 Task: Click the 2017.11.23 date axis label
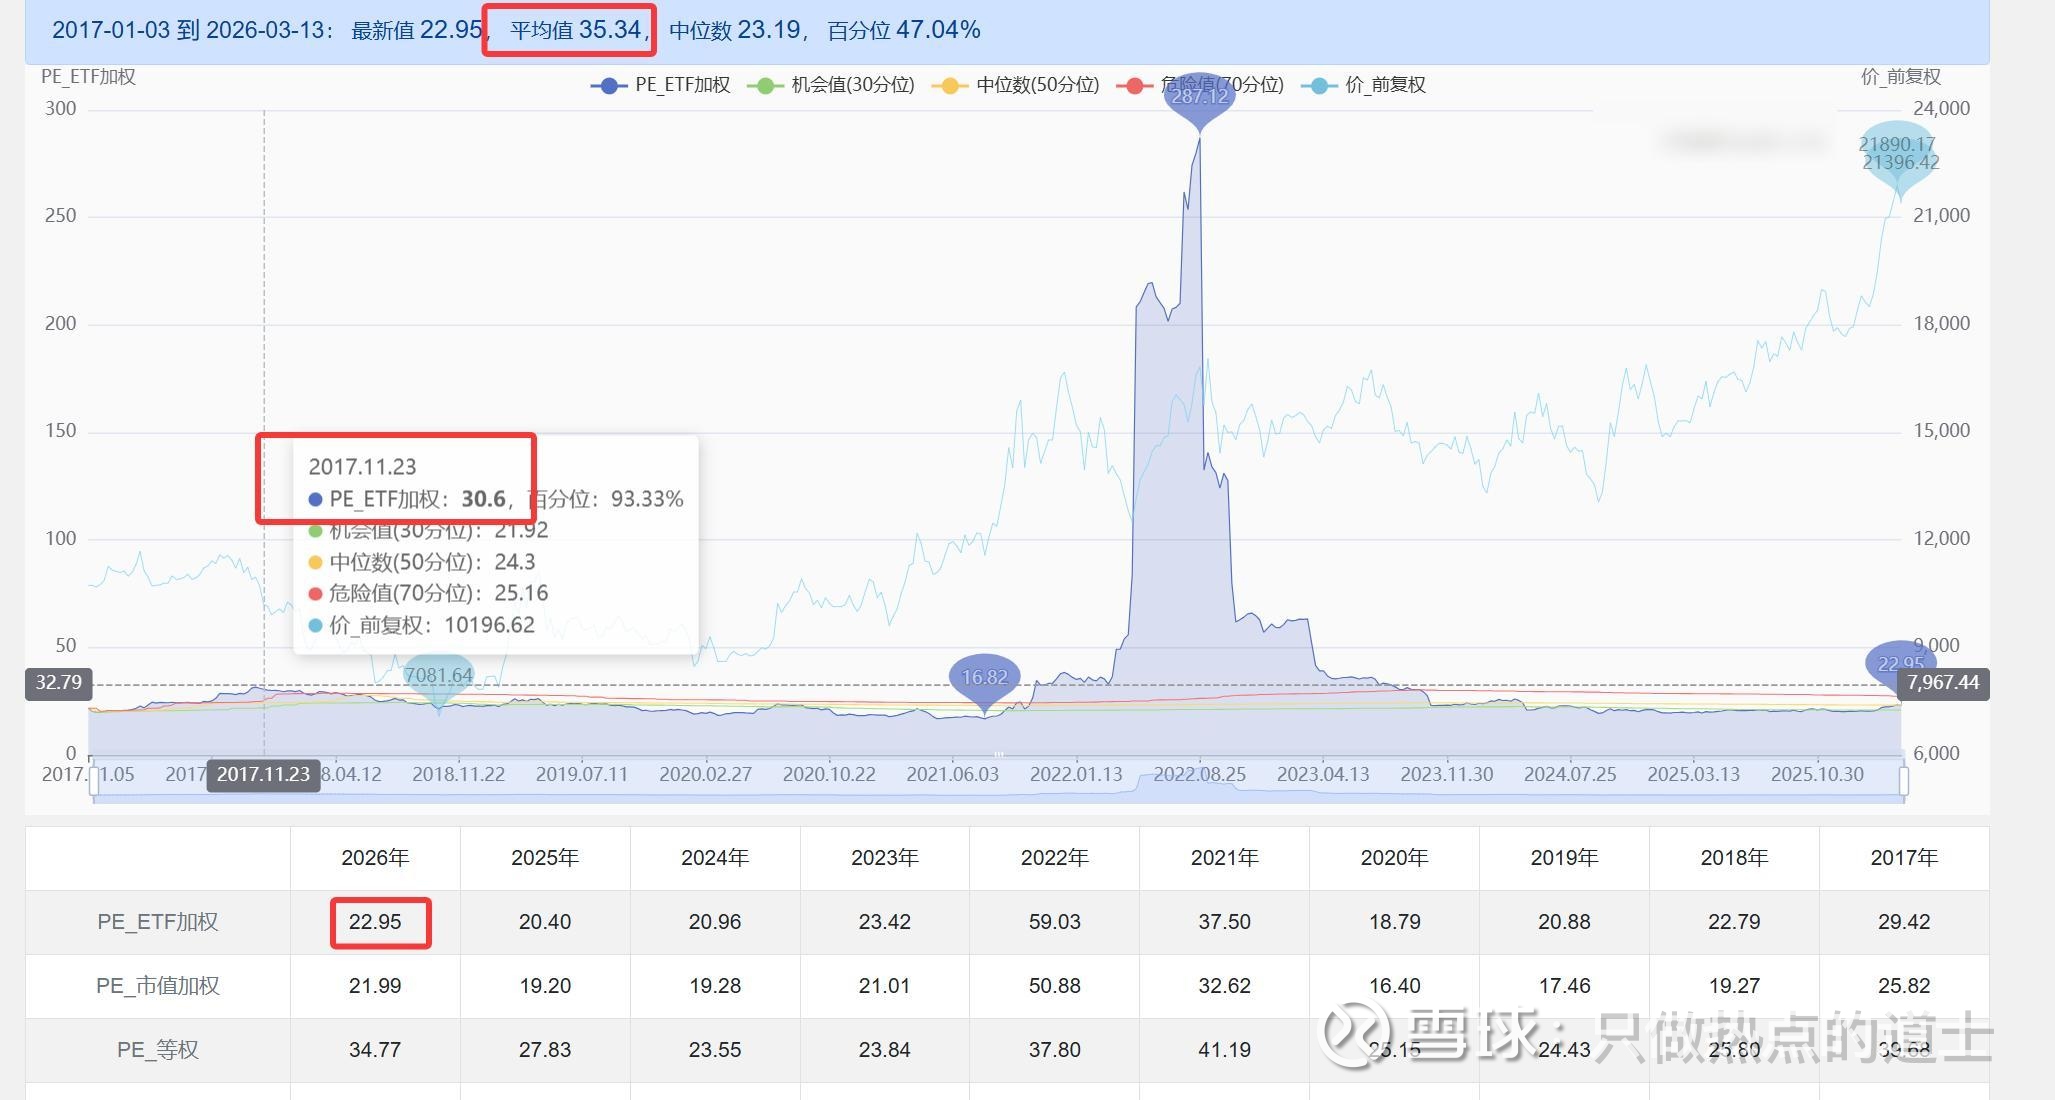point(263,775)
